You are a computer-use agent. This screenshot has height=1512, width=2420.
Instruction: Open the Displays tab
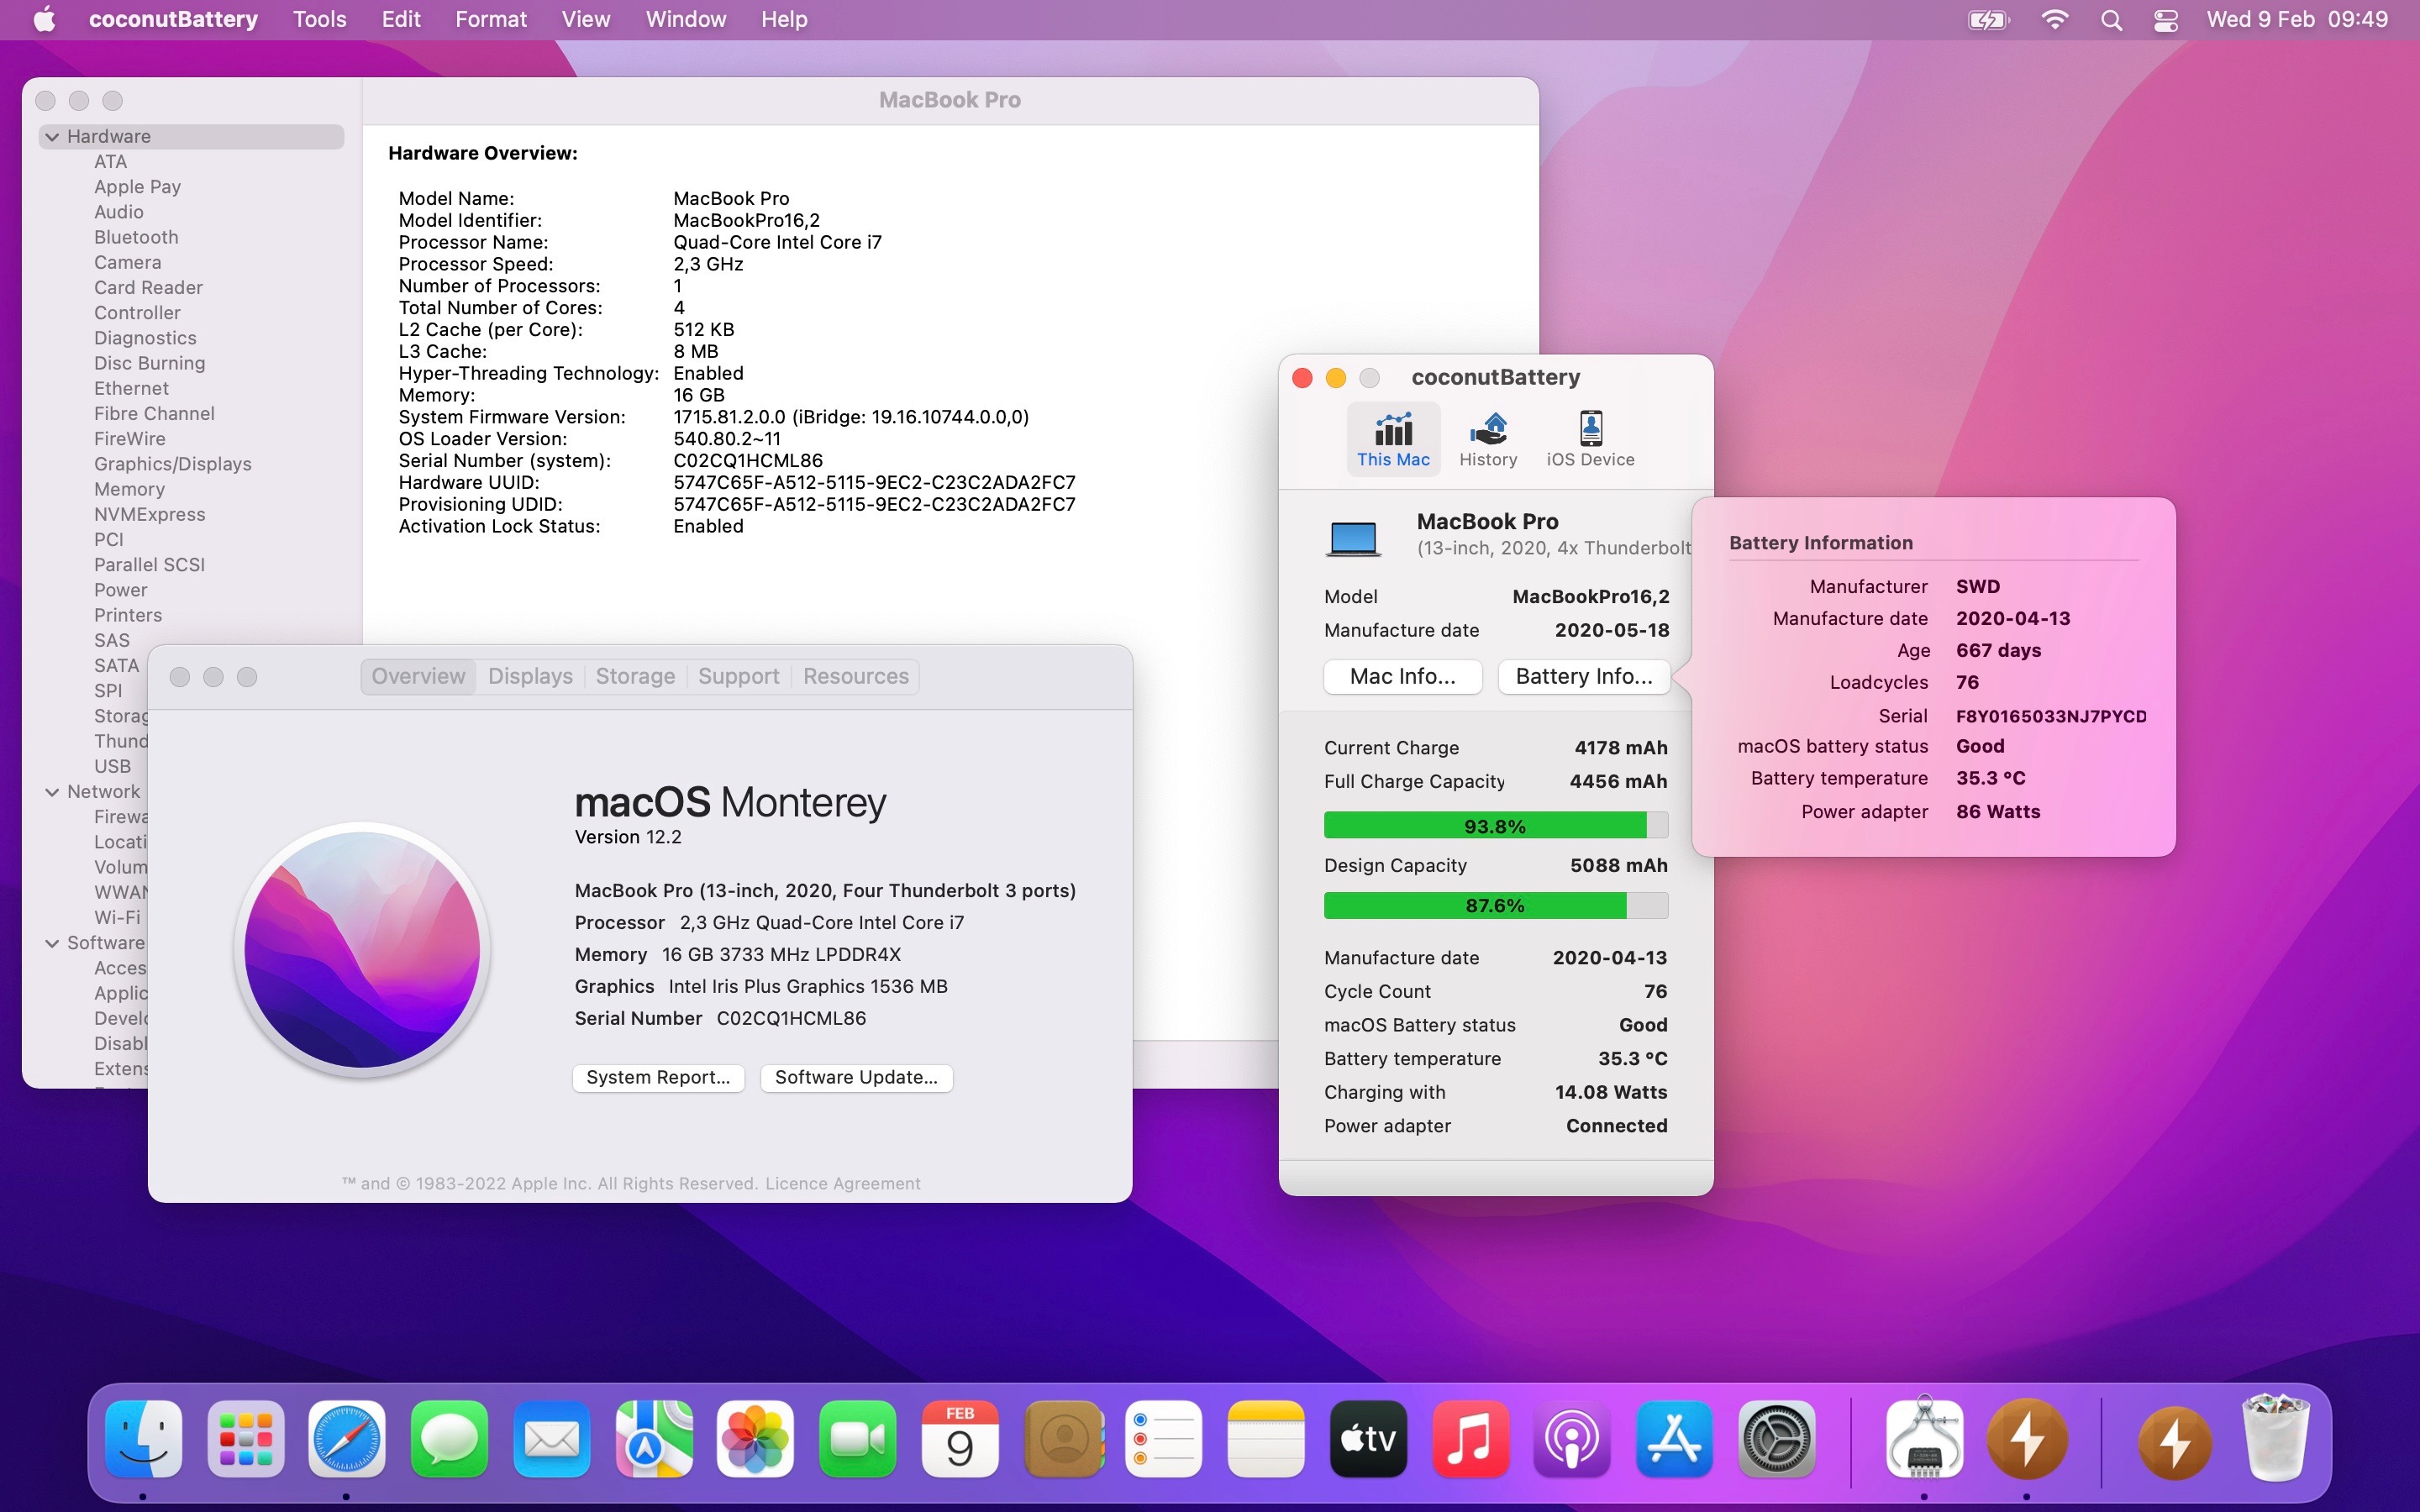530,677
